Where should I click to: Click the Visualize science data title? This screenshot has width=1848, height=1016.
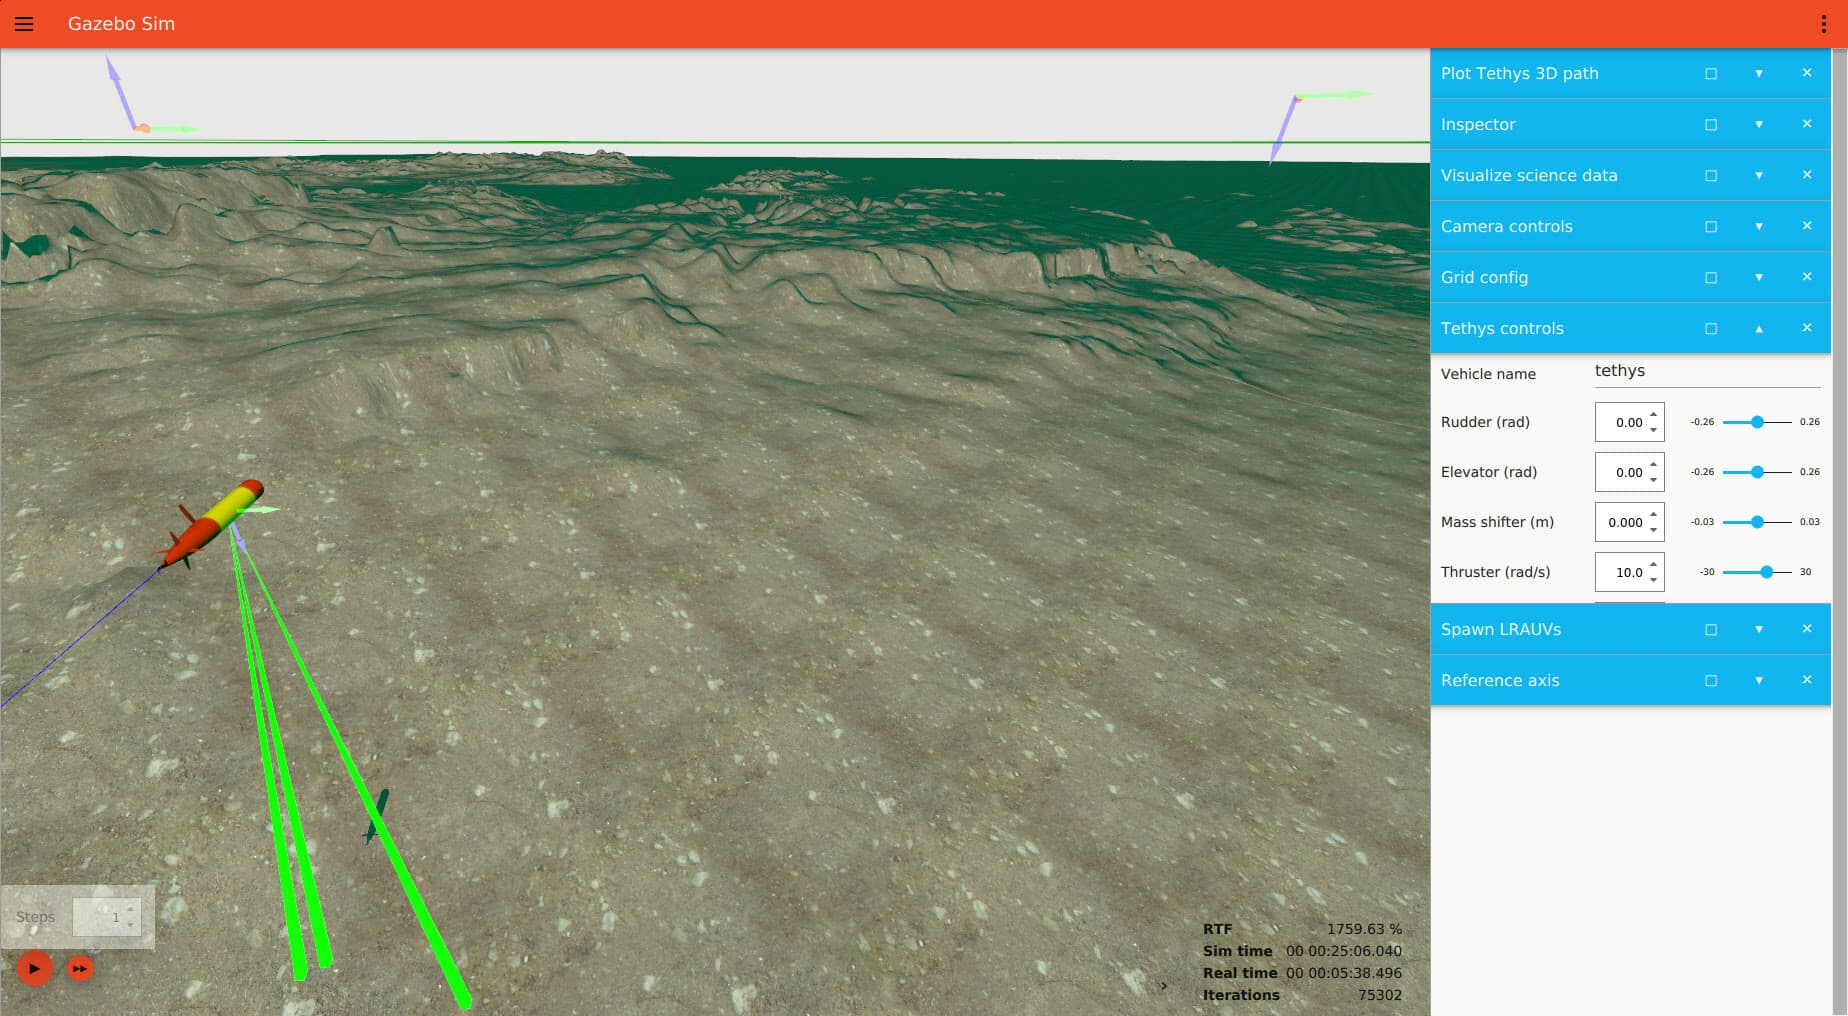[x=1529, y=175]
